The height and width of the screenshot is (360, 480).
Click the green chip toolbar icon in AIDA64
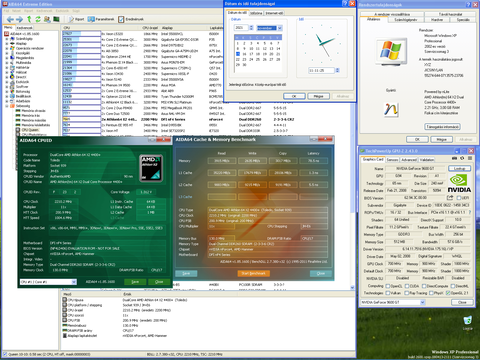click(56, 19)
